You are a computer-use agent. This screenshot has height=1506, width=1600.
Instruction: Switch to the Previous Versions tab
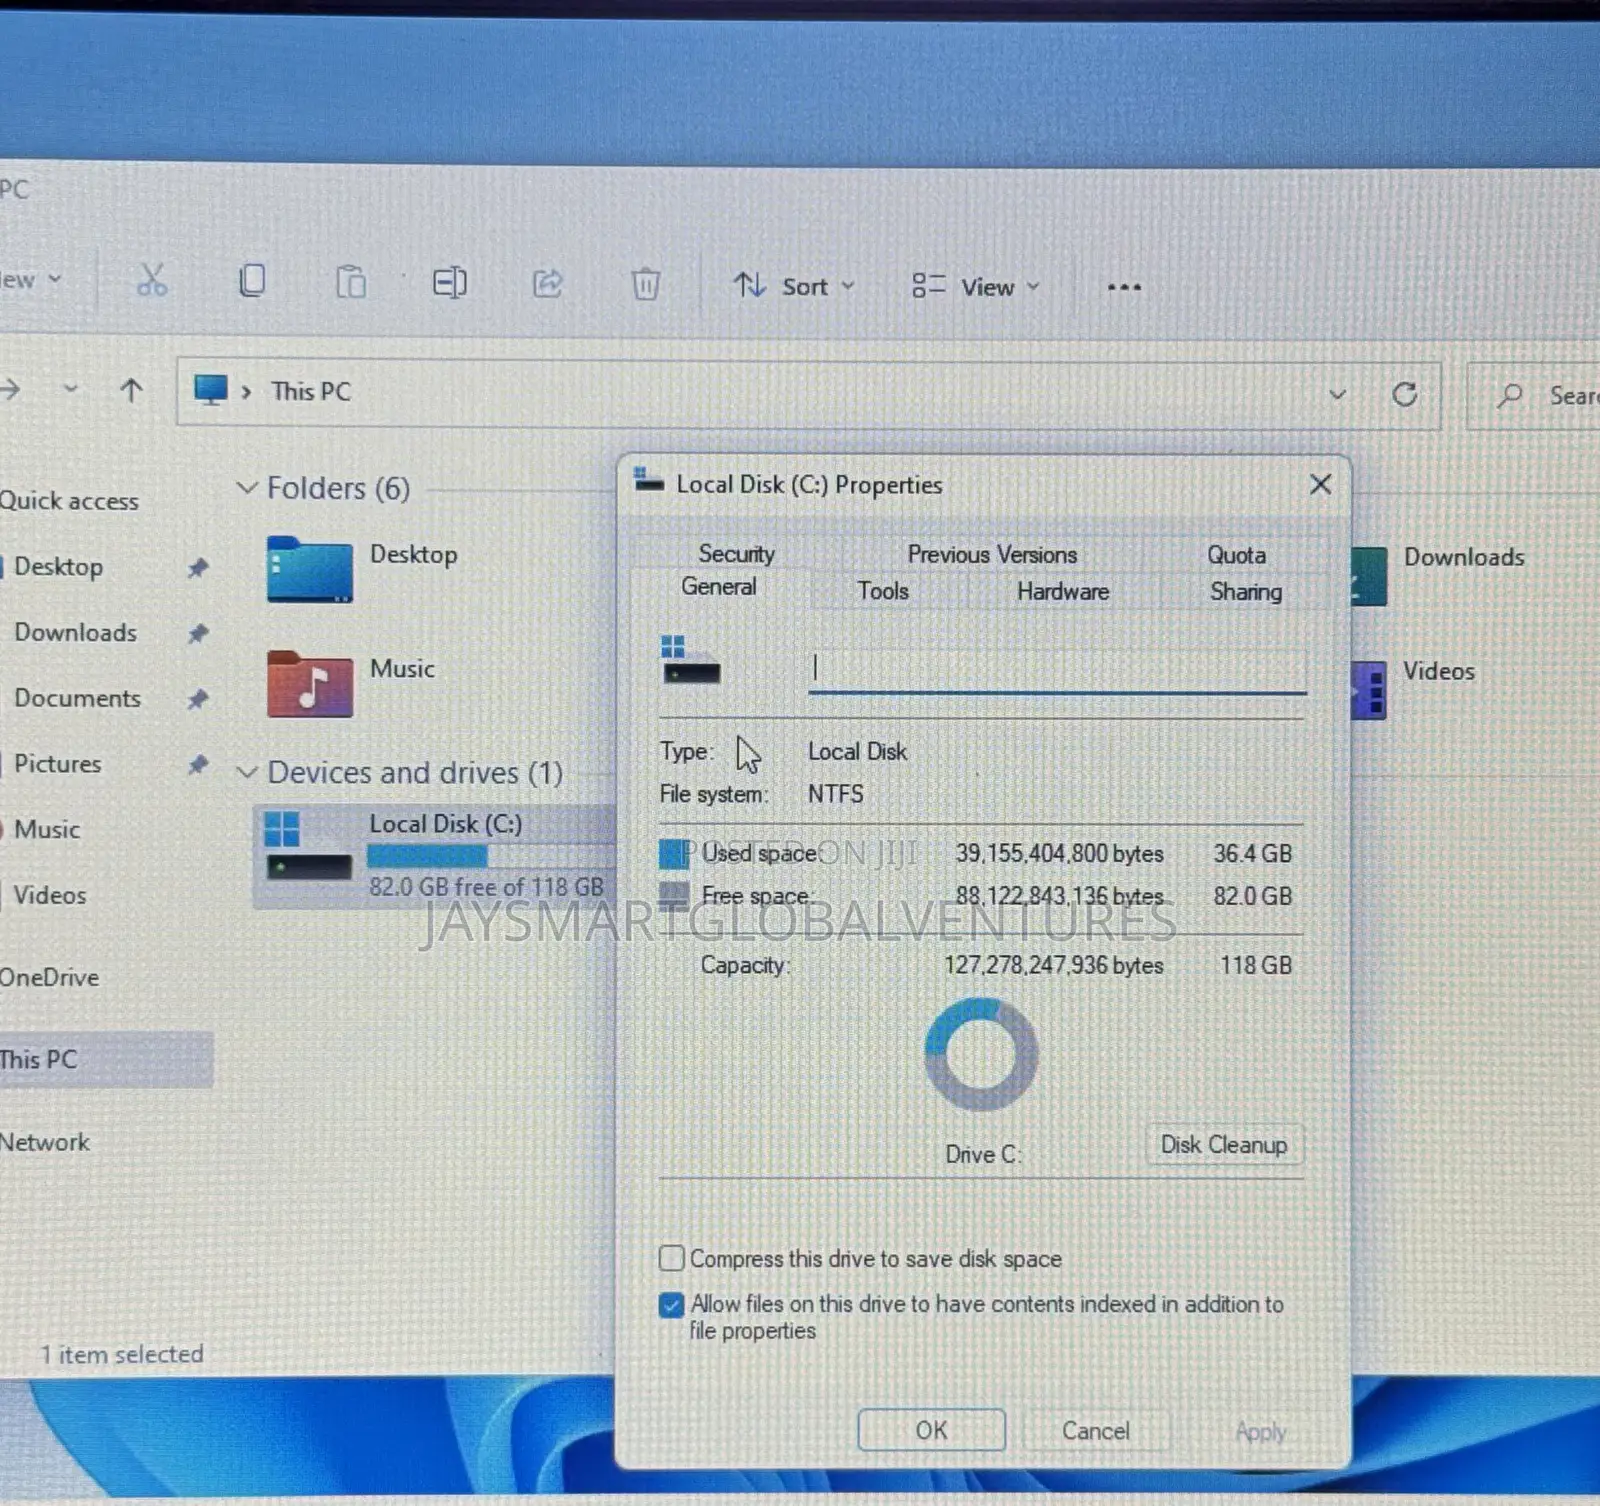point(992,554)
